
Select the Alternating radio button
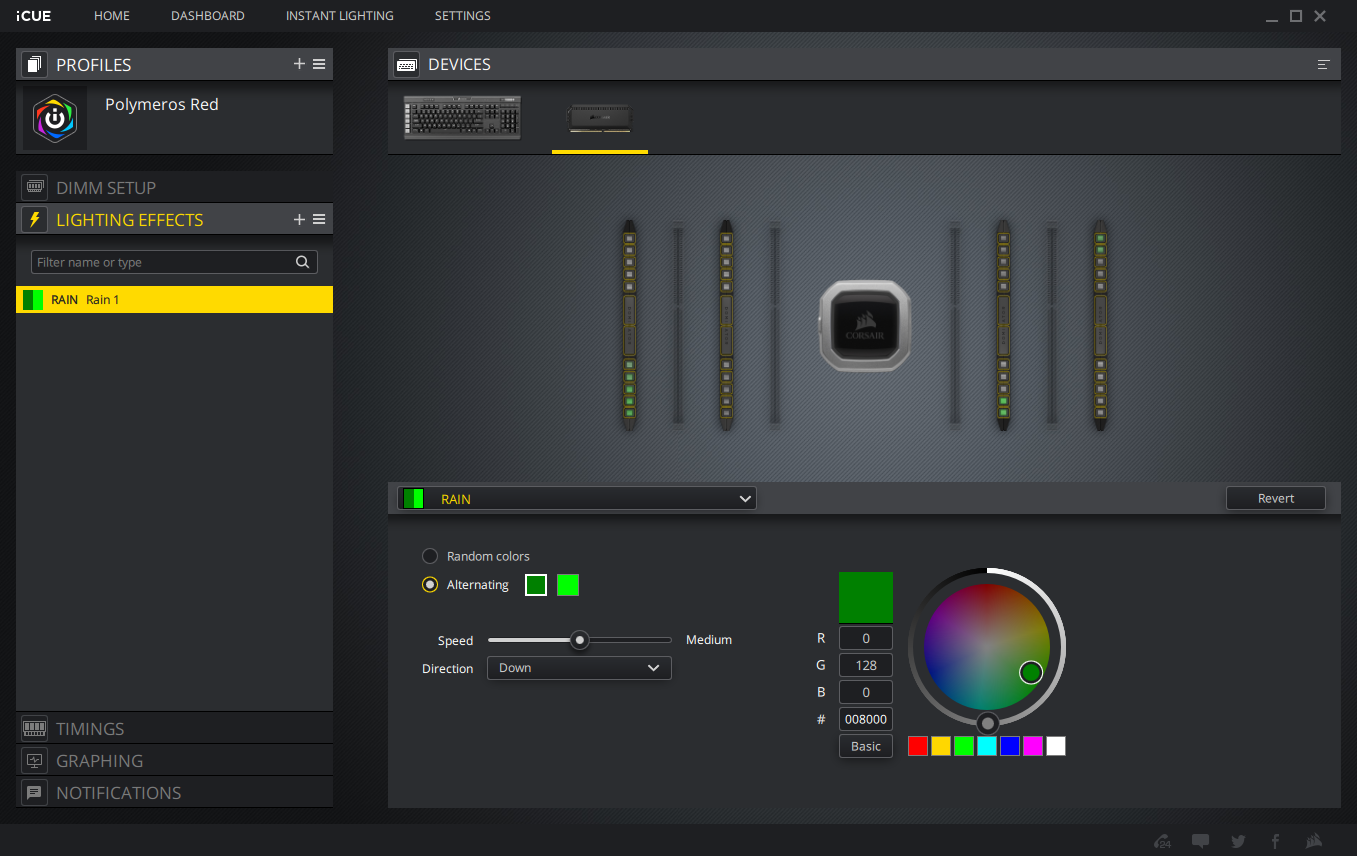click(430, 585)
